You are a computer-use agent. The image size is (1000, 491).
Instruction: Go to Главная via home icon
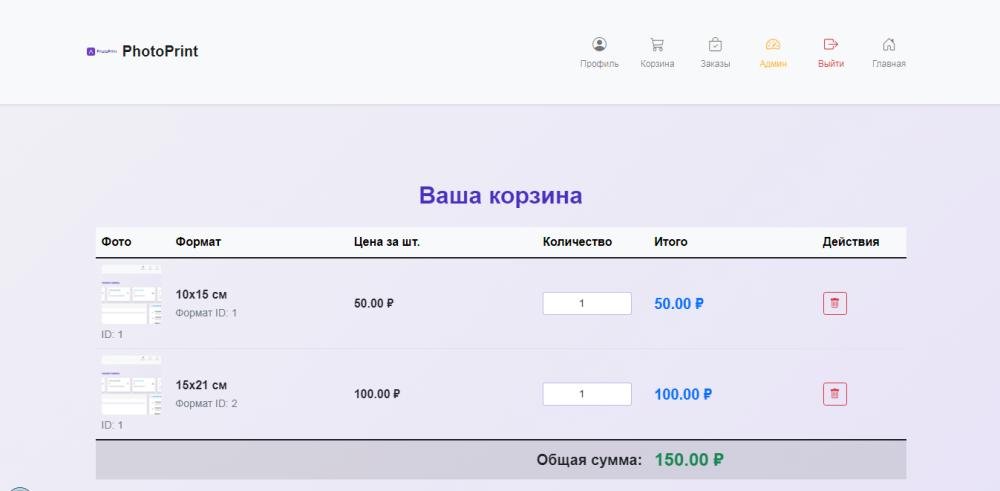point(888,44)
